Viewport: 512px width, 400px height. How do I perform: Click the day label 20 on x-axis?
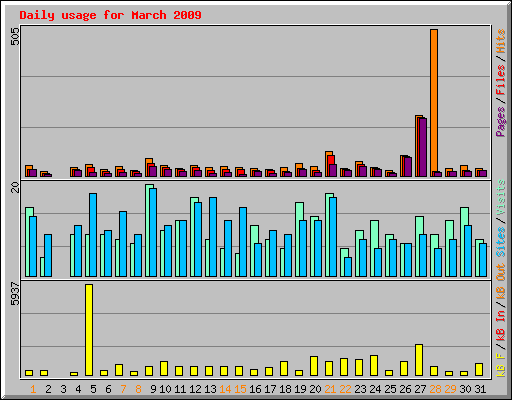click(315, 389)
